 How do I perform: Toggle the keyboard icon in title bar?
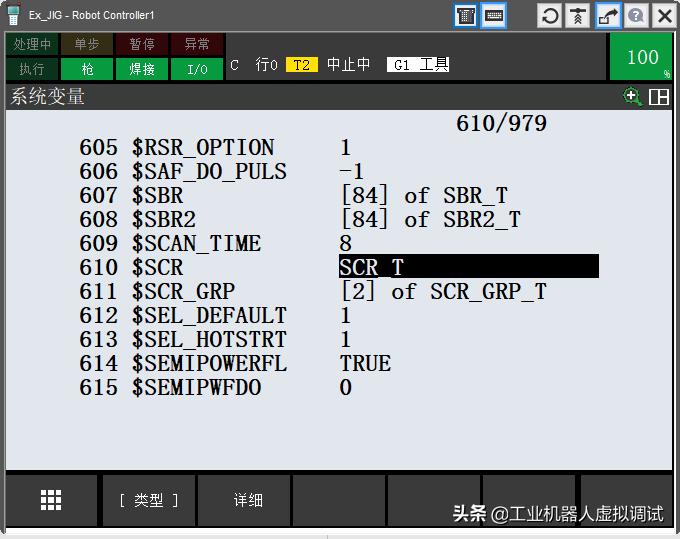[x=494, y=16]
